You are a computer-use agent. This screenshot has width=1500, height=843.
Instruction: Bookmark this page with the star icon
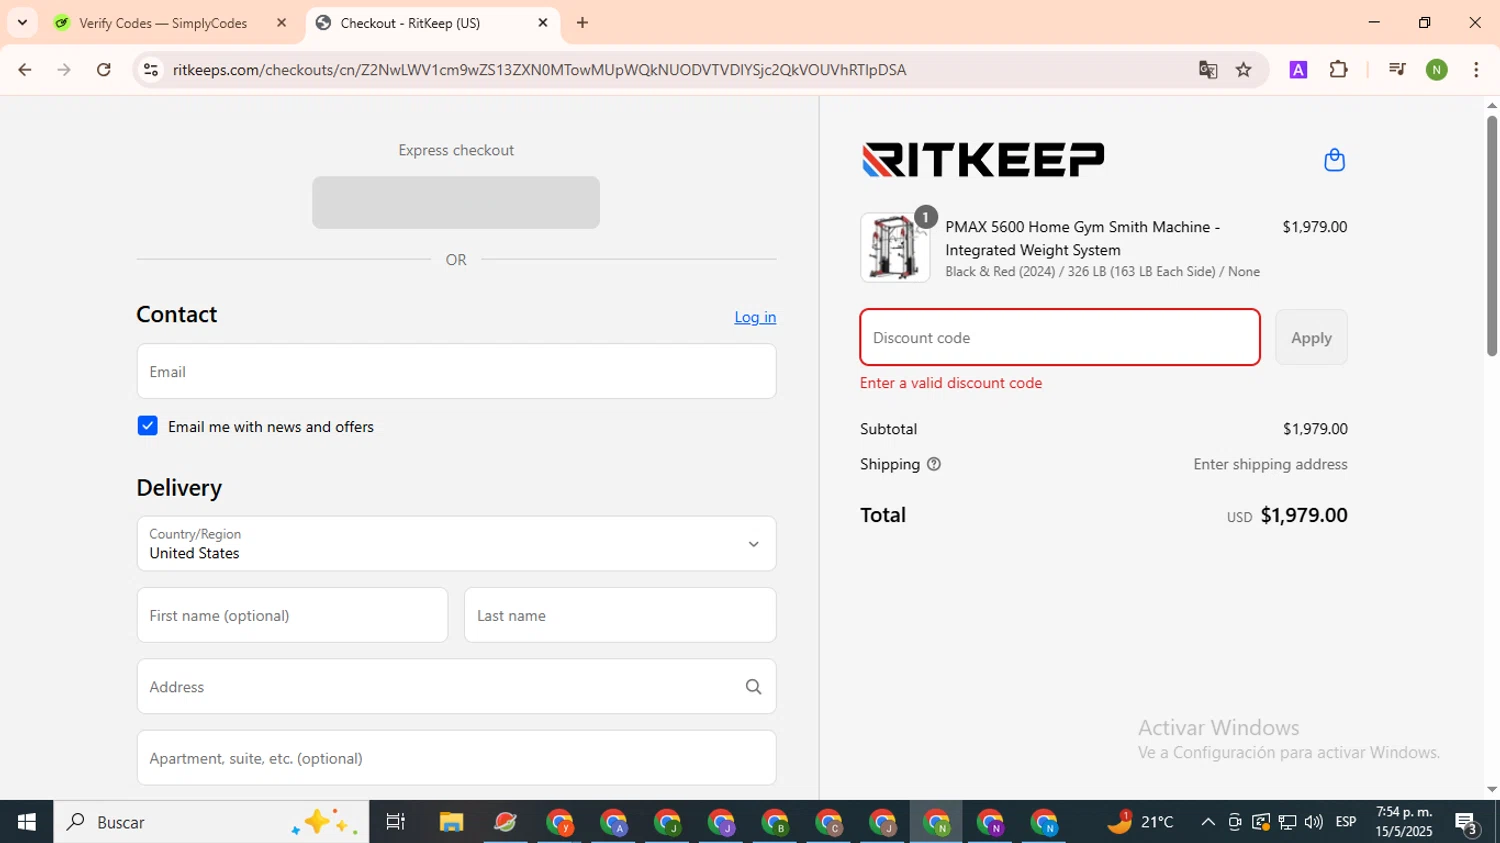click(1244, 69)
